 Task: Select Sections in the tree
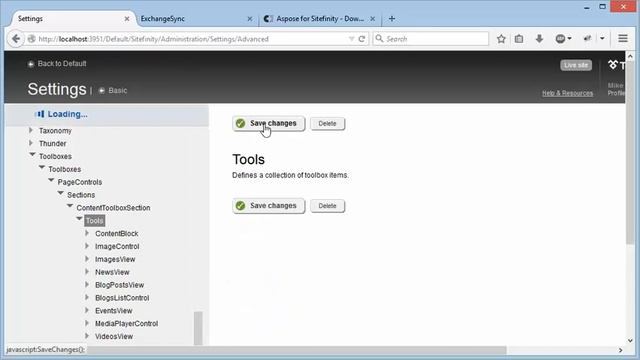81,195
